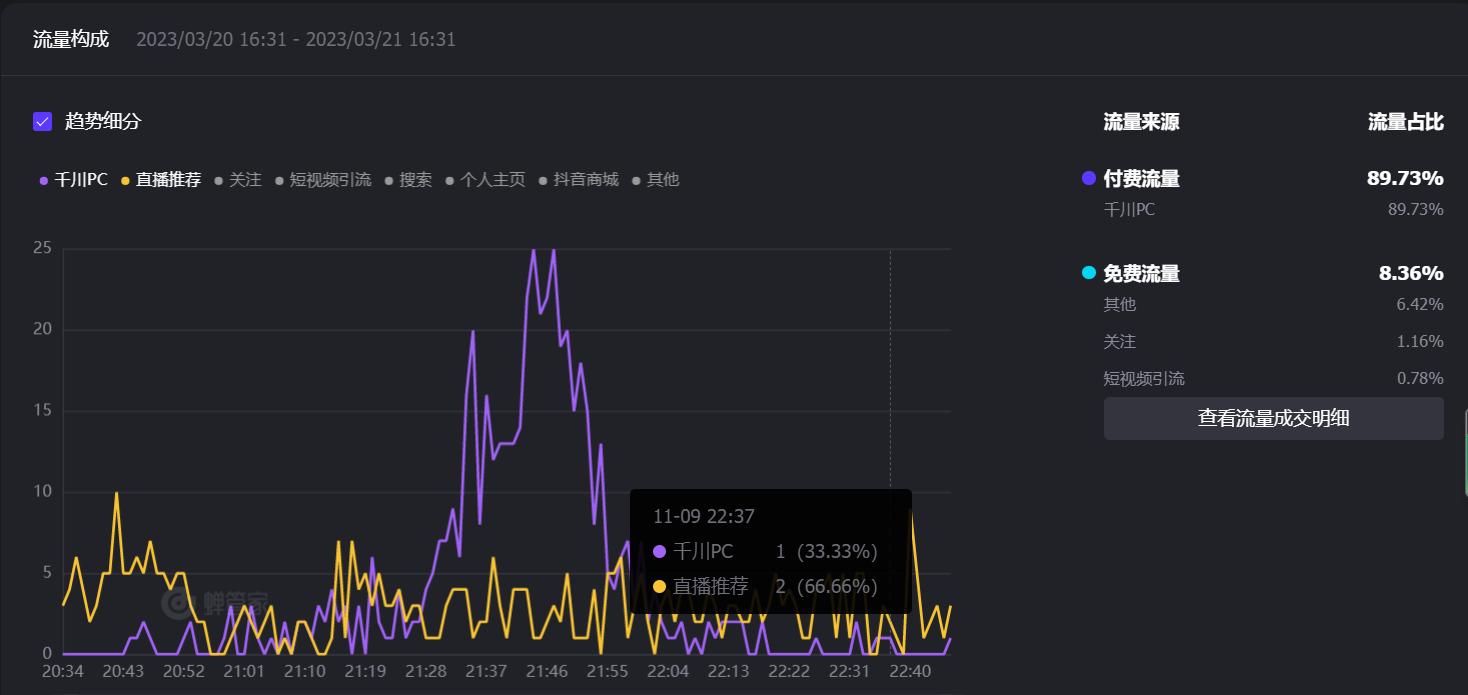The height and width of the screenshot is (695, 1468).
Task: Enable the 搜索 legend series
Action: [x=408, y=180]
